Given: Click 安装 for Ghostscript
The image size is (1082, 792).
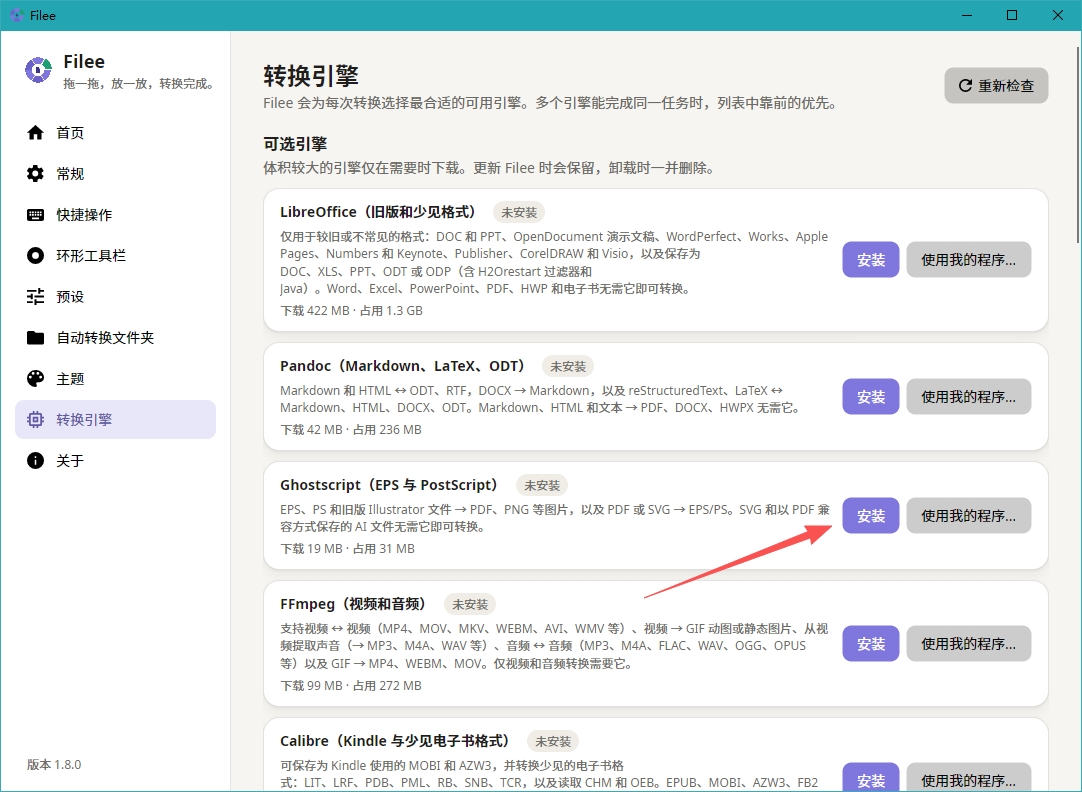Looking at the screenshot, I should tap(870, 515).
